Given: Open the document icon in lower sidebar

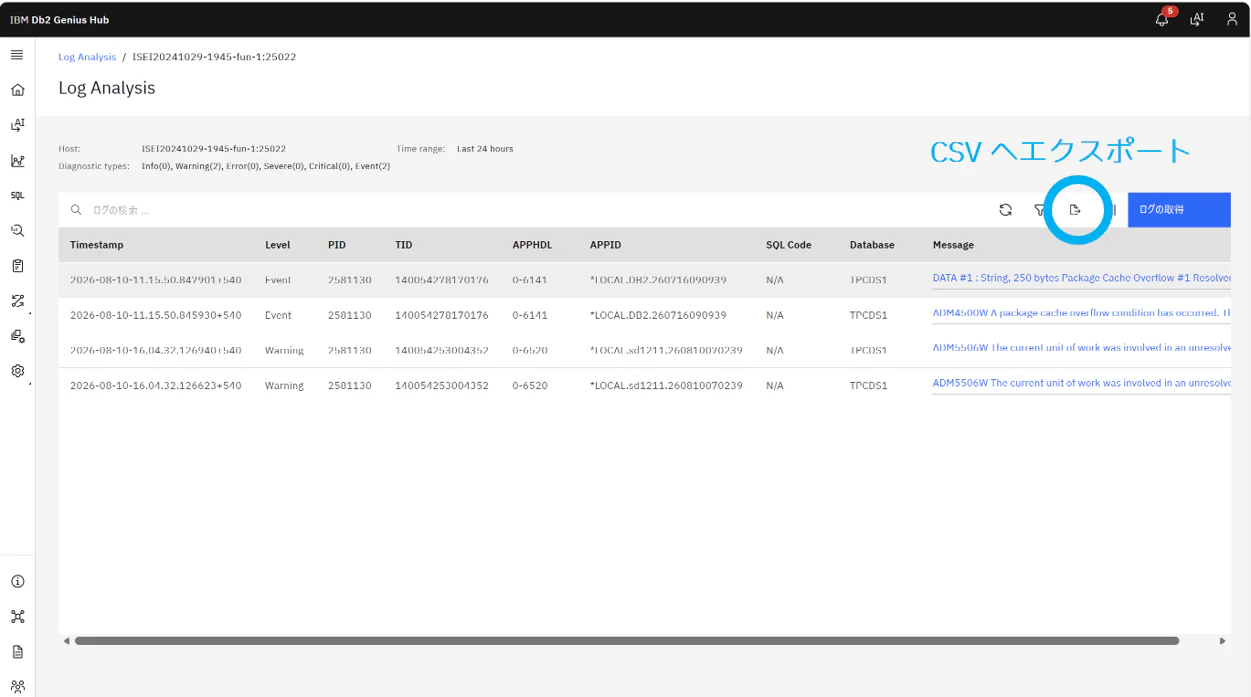Looking at the screenshot, I should click(17, 652).
